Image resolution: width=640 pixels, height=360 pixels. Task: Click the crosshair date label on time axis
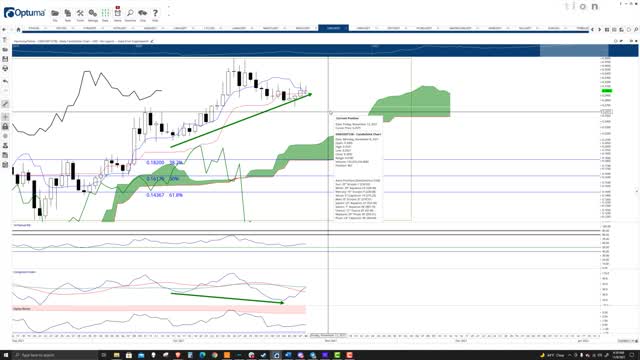tap(329, 335)
